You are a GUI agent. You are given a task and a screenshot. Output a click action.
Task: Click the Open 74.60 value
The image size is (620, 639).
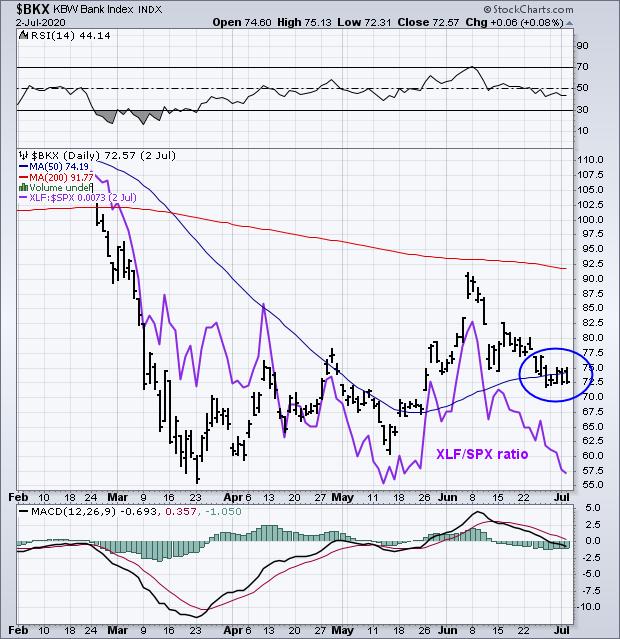(x=242, y=22)
